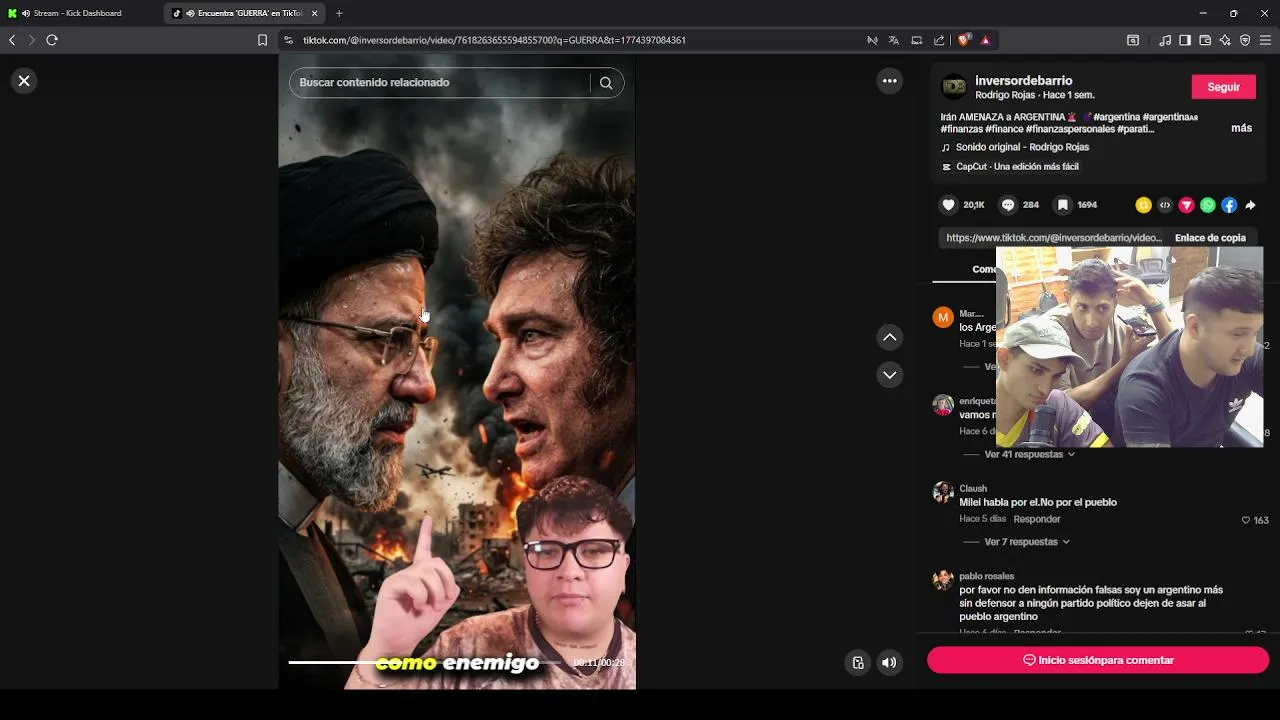Screen dimensions: 1280x720
Task: Toggle the browser sidebar panel
Action: (x=1185, y=40)
